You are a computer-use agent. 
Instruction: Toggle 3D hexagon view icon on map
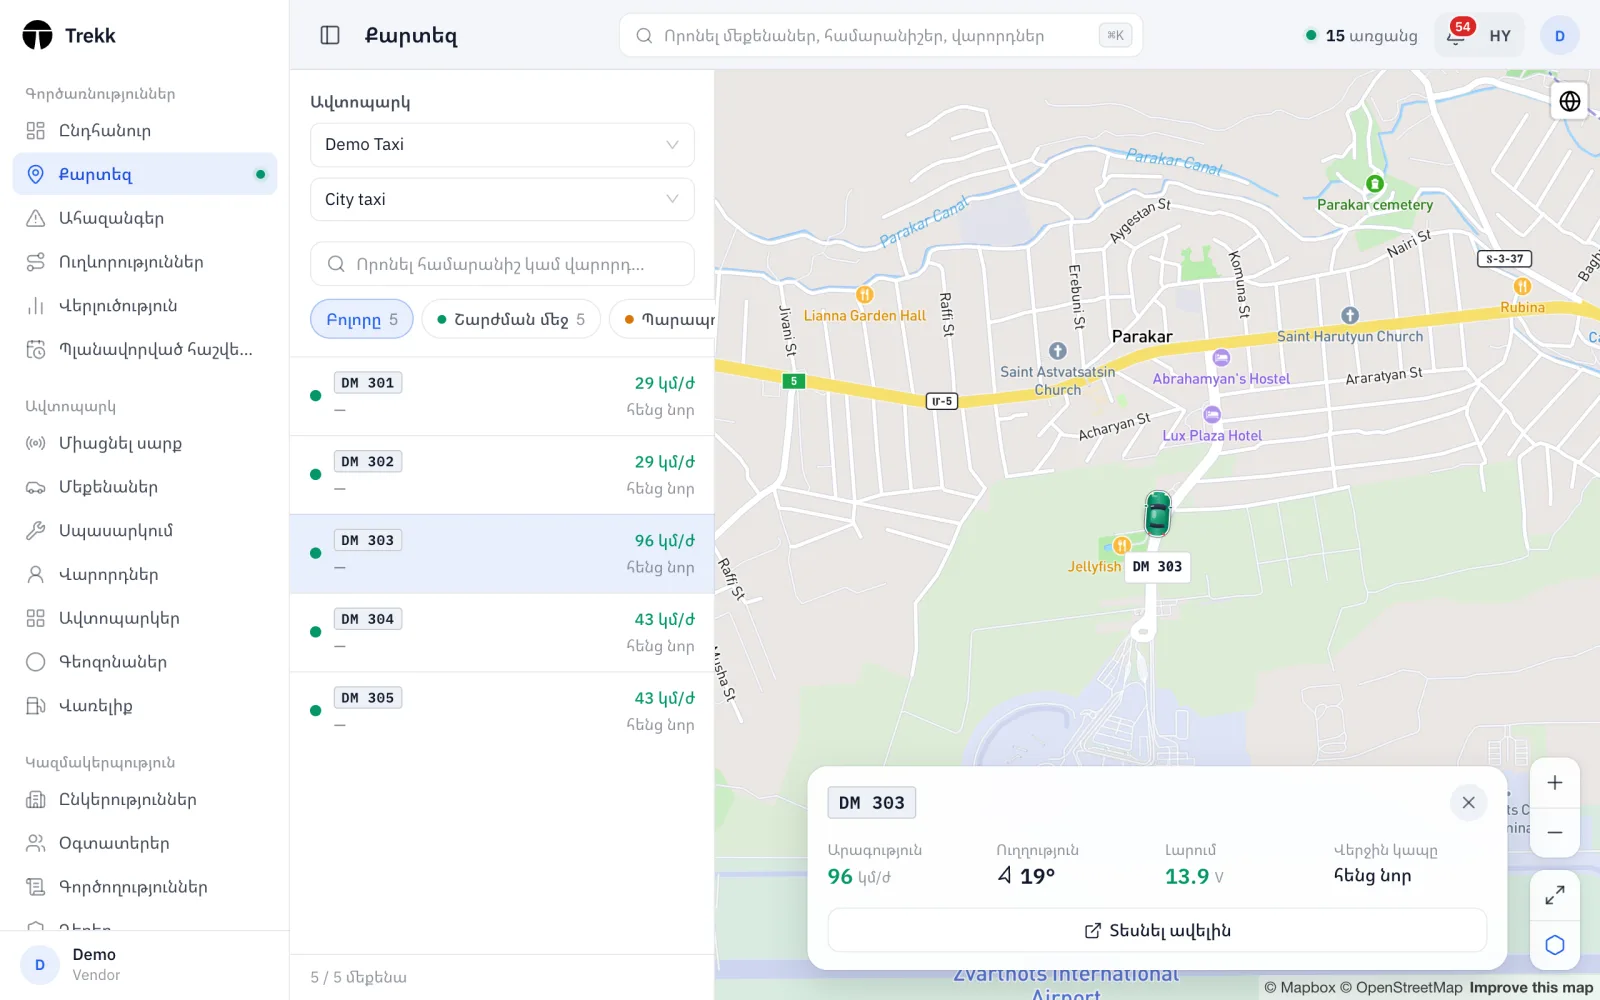1555,945
